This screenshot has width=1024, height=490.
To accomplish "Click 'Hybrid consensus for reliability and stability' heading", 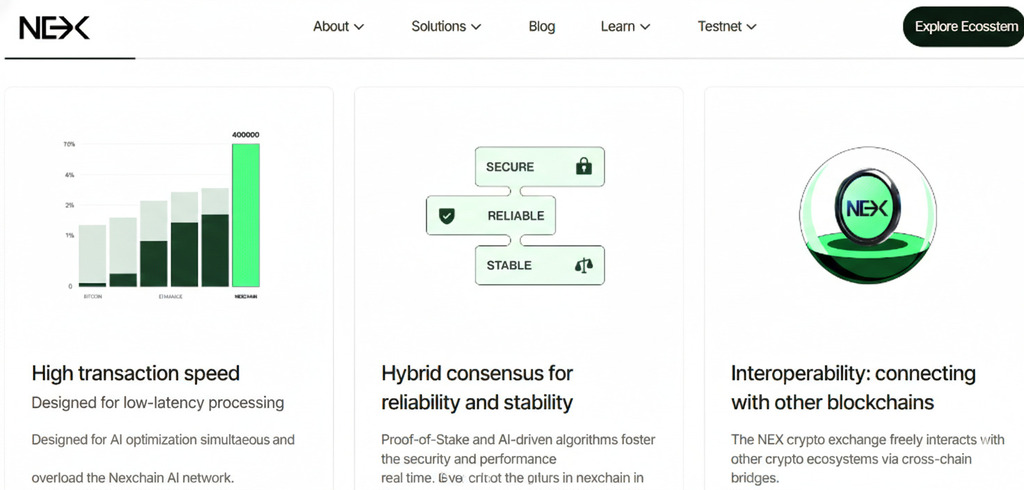I will (477, 388).
